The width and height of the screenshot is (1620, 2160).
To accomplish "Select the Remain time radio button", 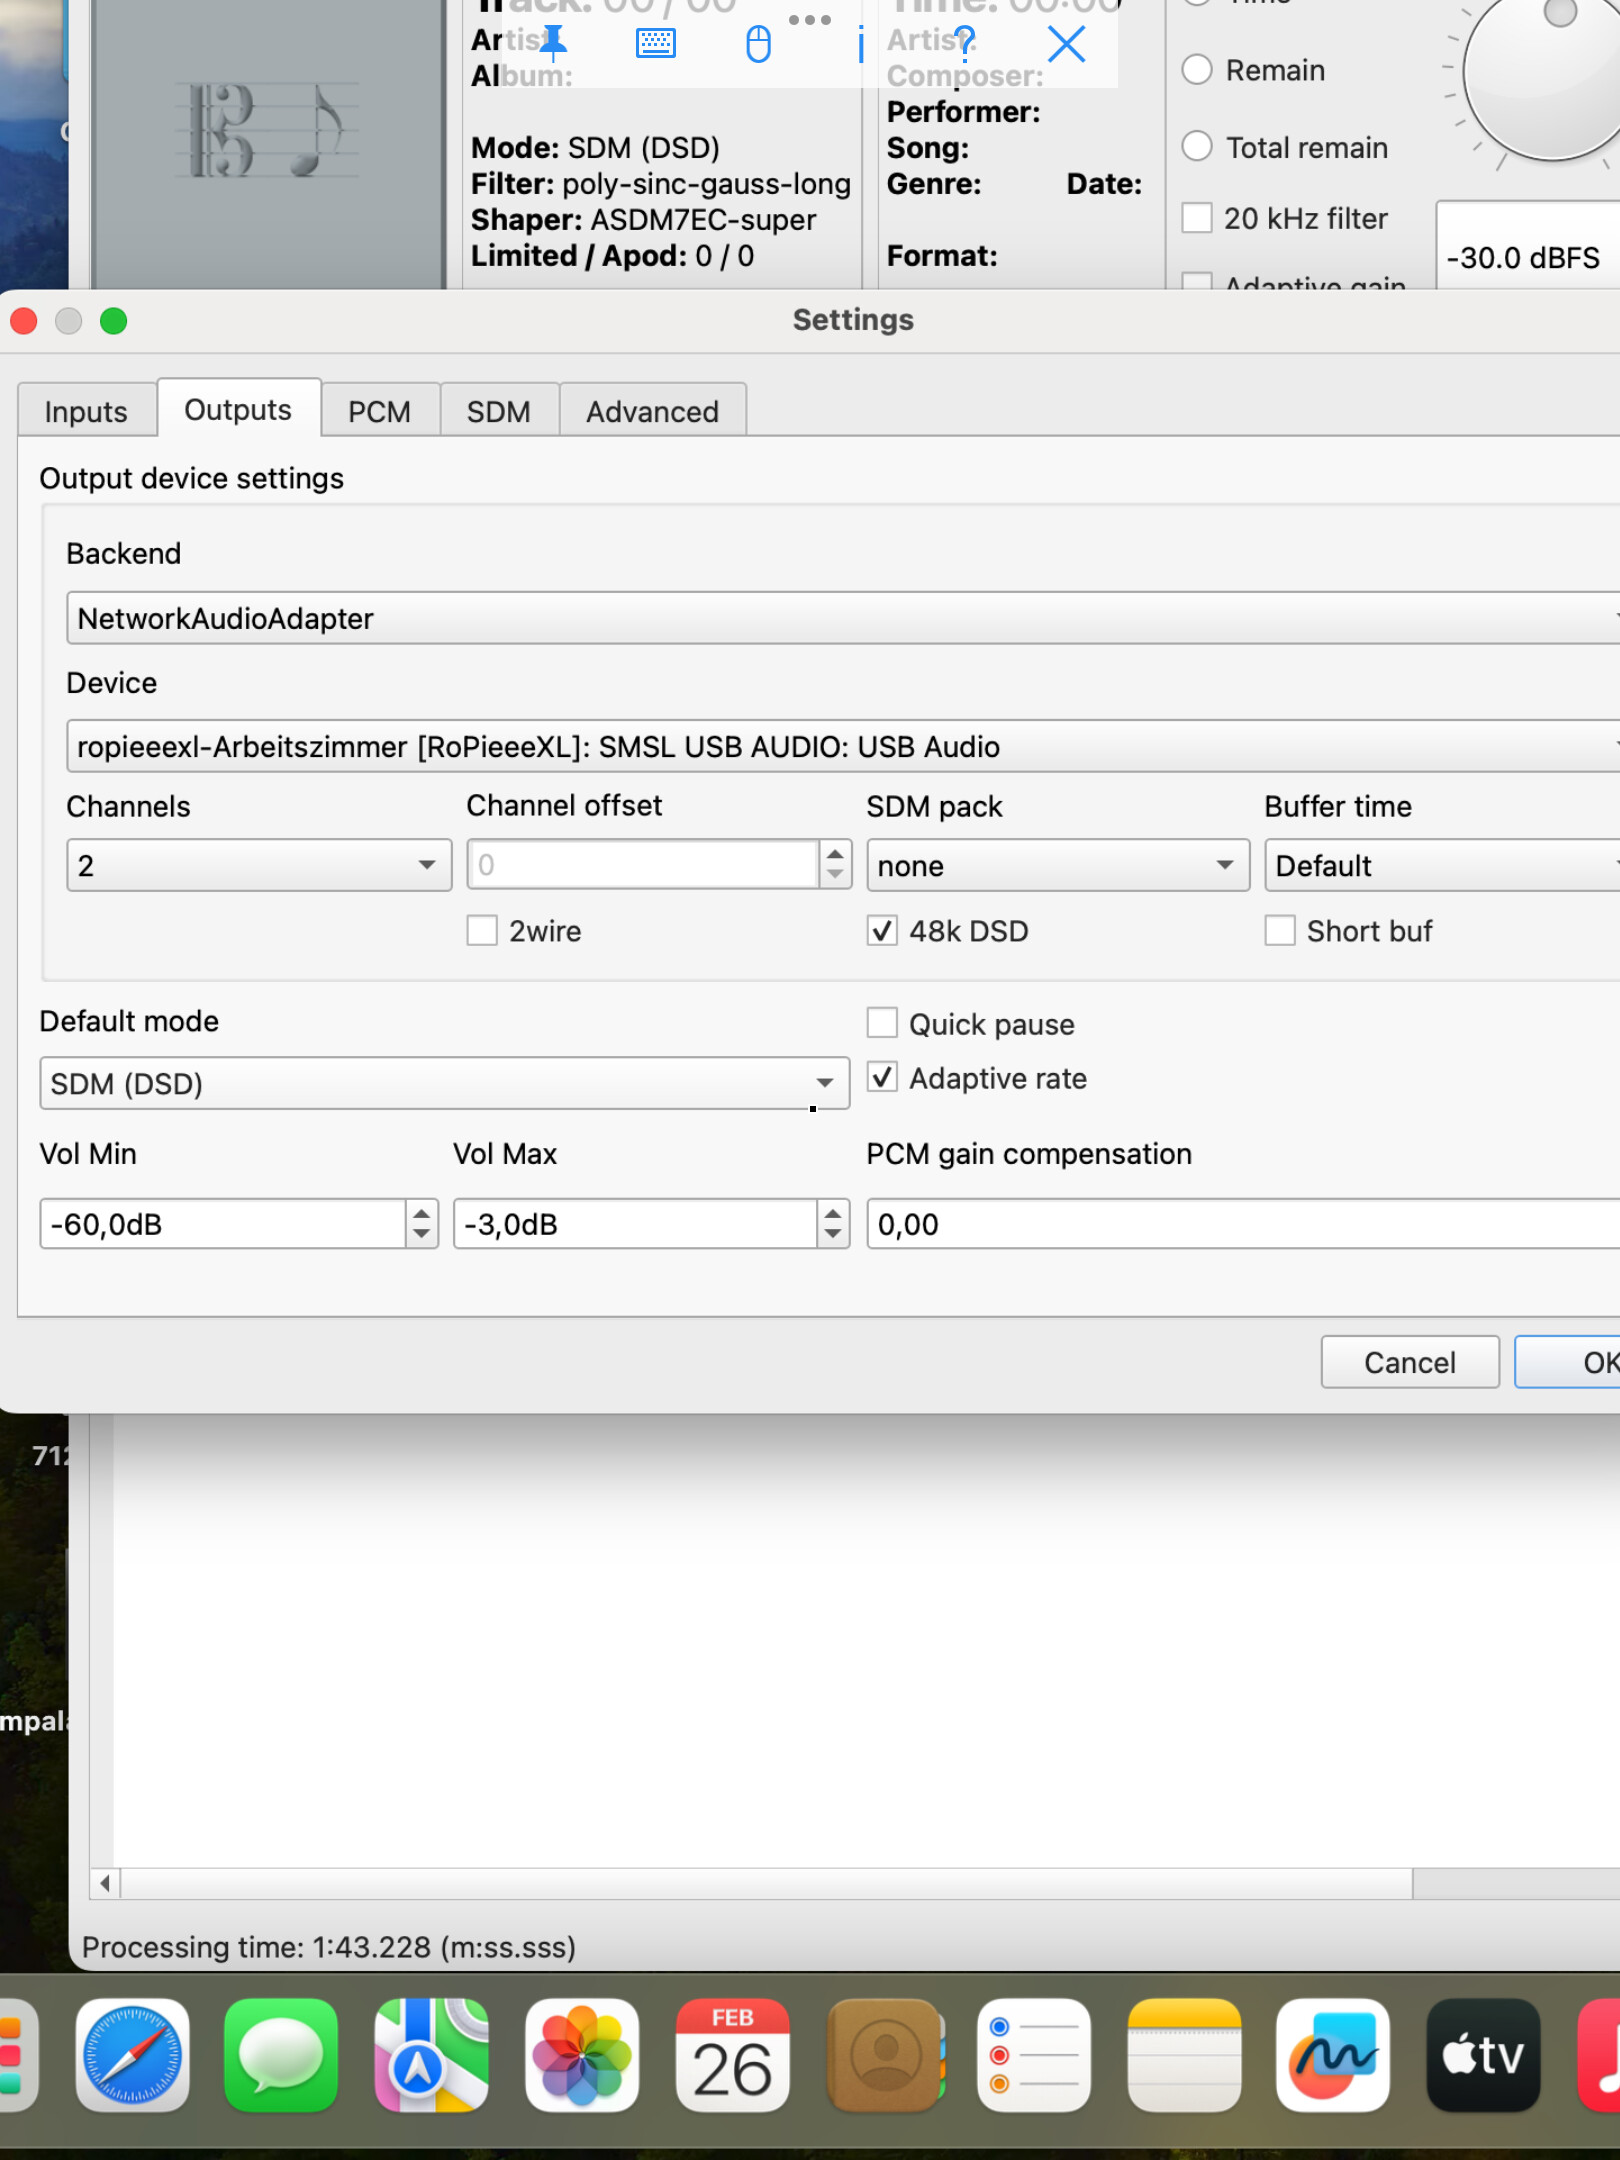I will coord(1197,70).
